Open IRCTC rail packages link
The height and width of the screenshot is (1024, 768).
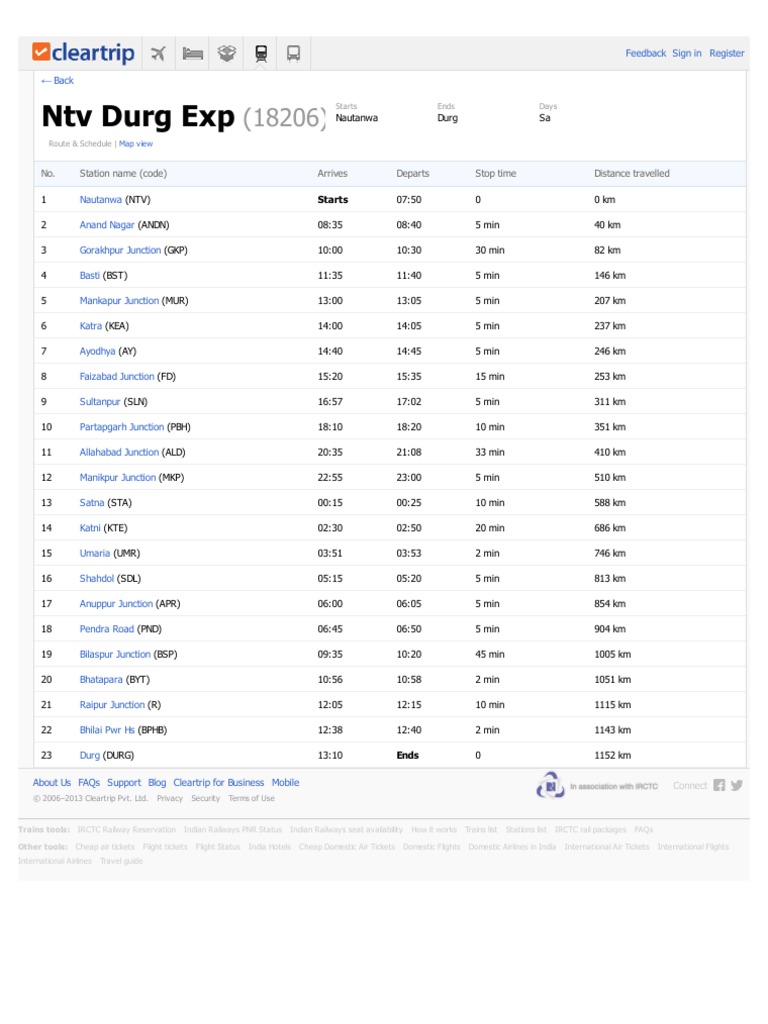[590, 829]
